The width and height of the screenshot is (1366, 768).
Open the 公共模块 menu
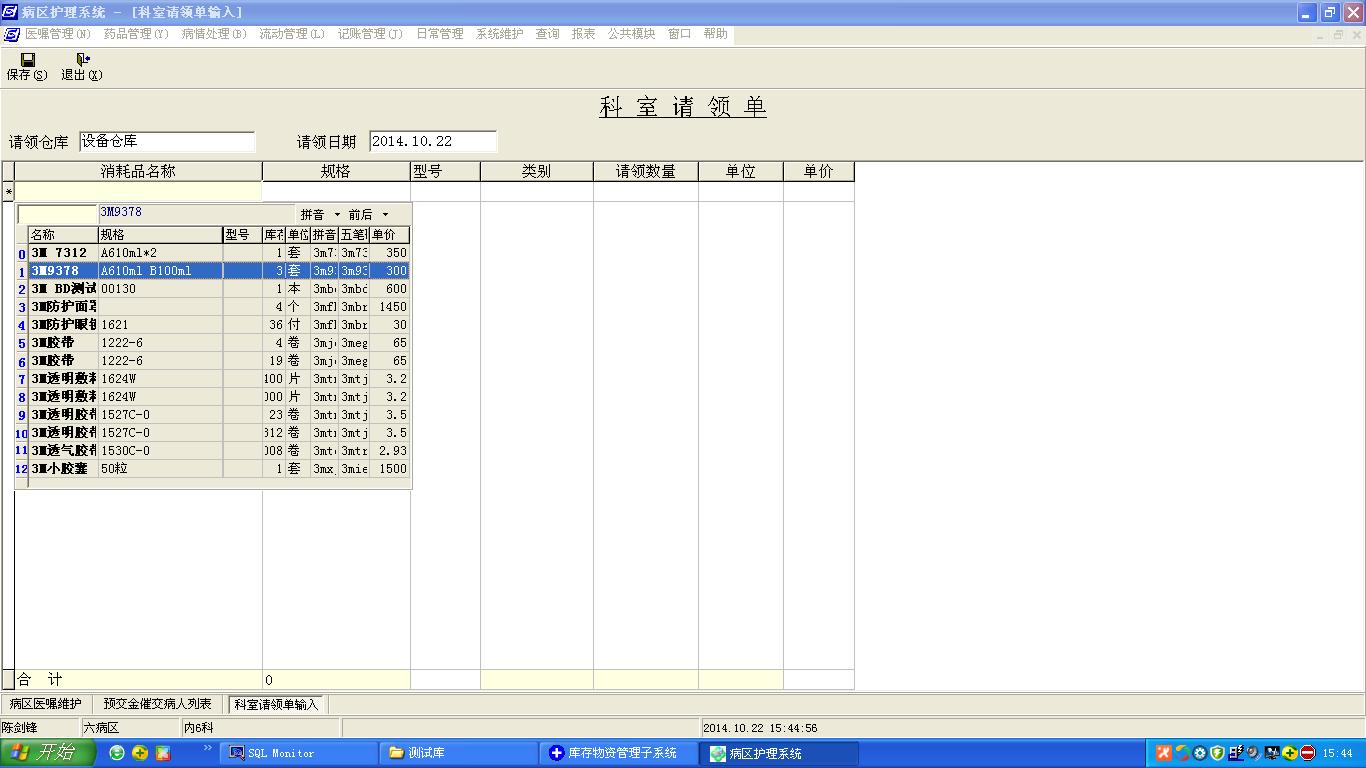(632, 34)
